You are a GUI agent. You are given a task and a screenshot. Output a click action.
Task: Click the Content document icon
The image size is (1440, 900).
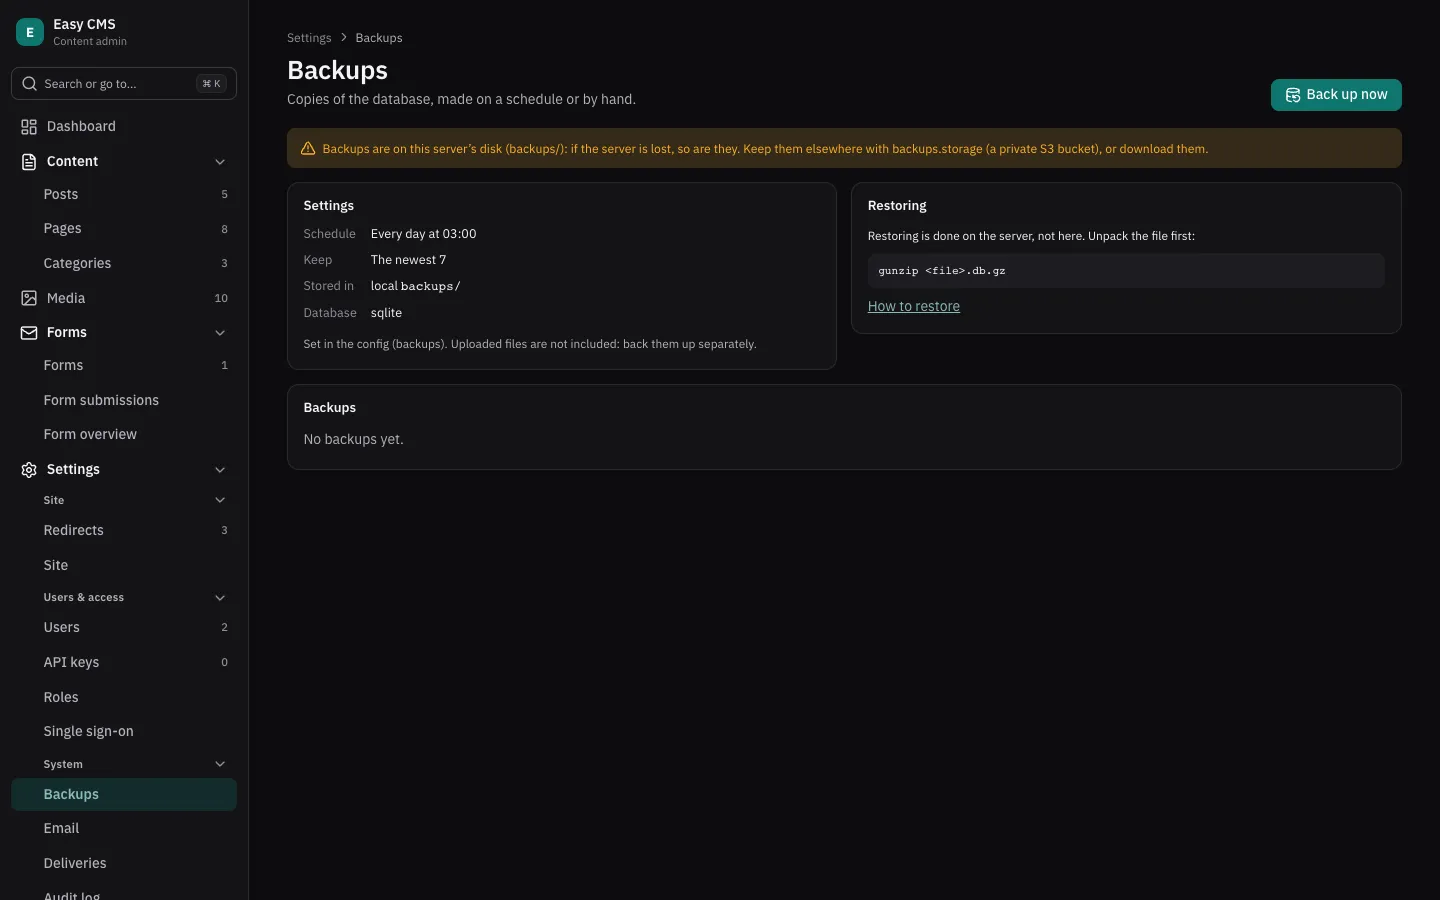click(29, 161)
